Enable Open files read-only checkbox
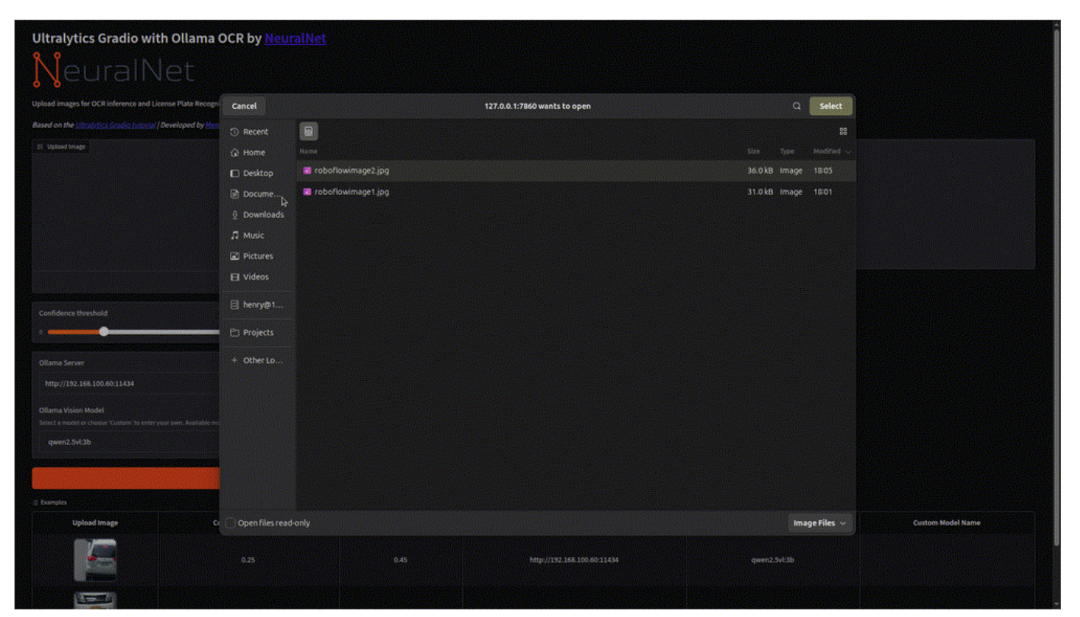 [x=231, y=523]
